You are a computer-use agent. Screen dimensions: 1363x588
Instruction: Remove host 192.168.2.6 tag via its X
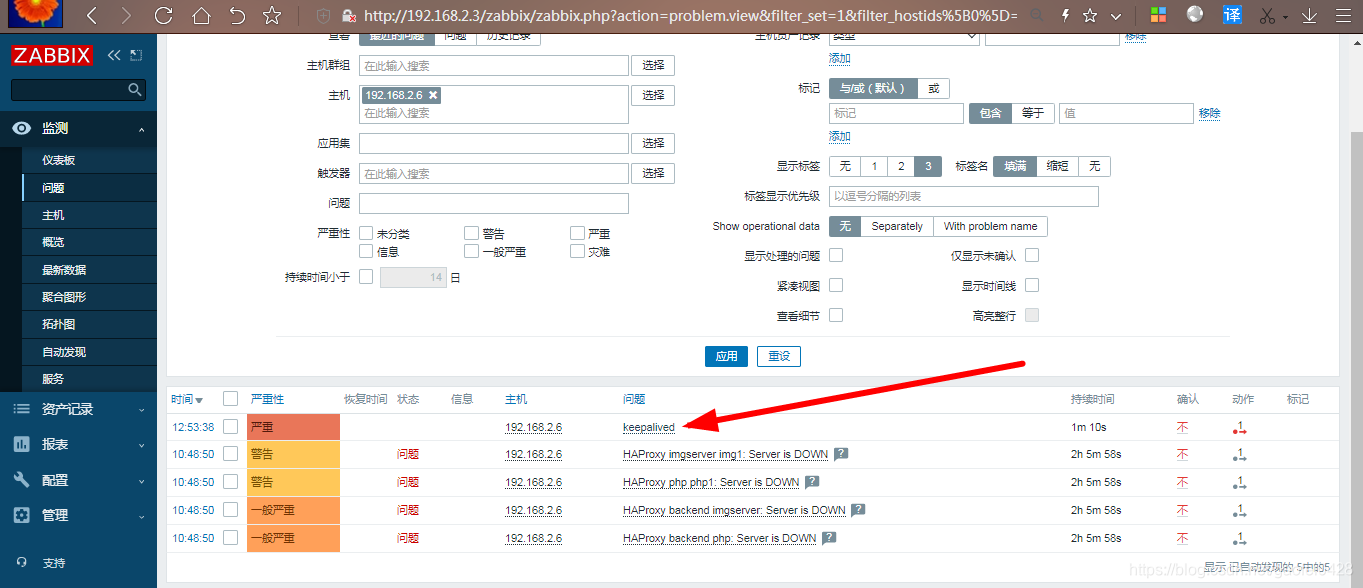(x=433, y=95)
